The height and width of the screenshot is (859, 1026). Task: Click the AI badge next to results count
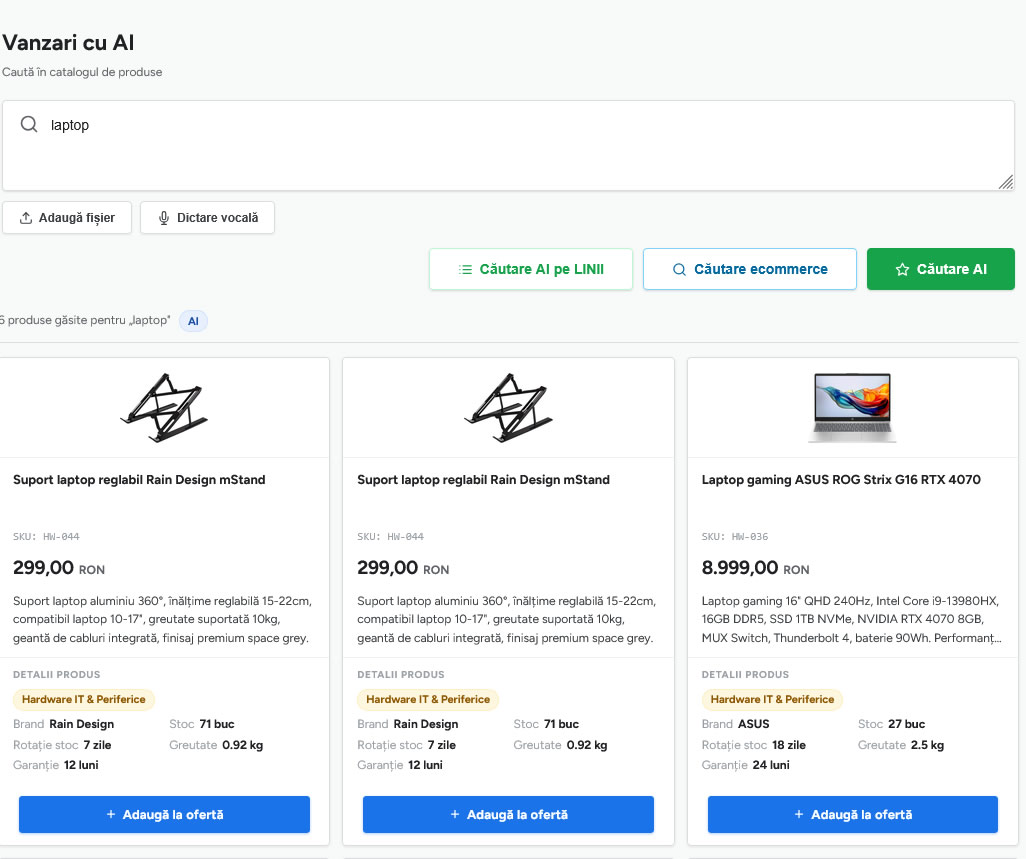[x=193, y=321]
